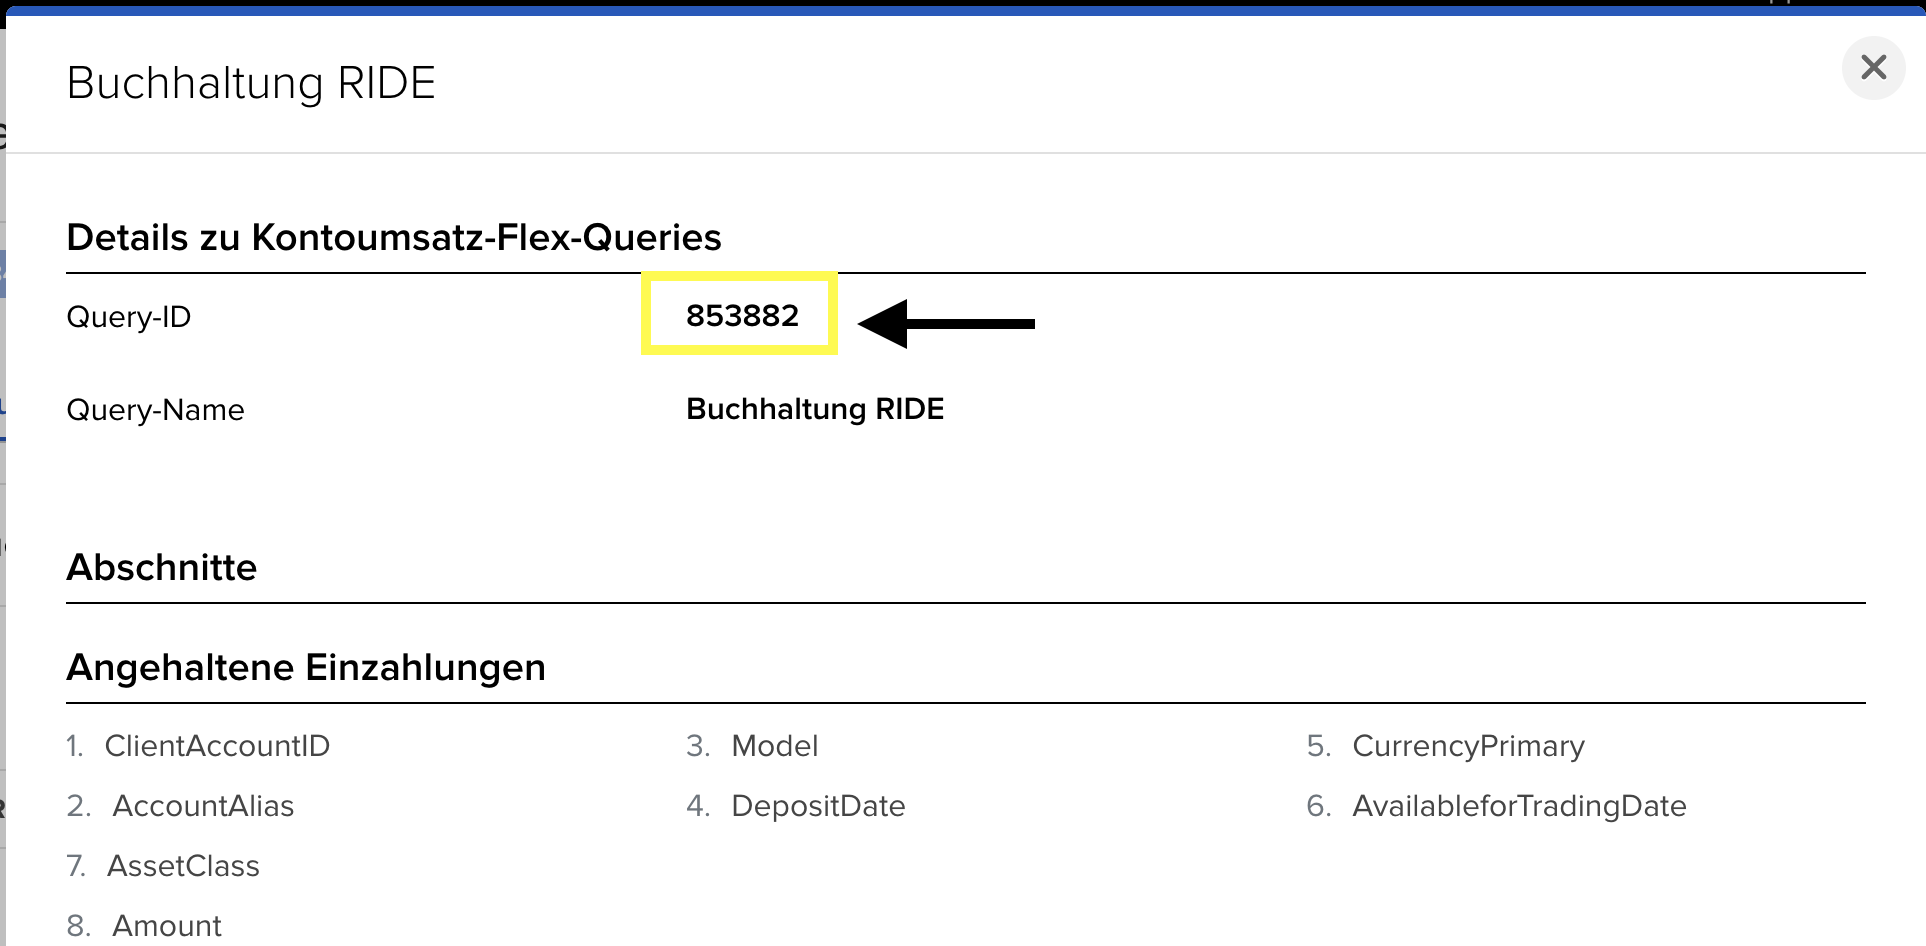This screenshot has height=946, width=1926.
Task: Click the dialog title Buchhaltung RIDE
Action: coord(251,83)
